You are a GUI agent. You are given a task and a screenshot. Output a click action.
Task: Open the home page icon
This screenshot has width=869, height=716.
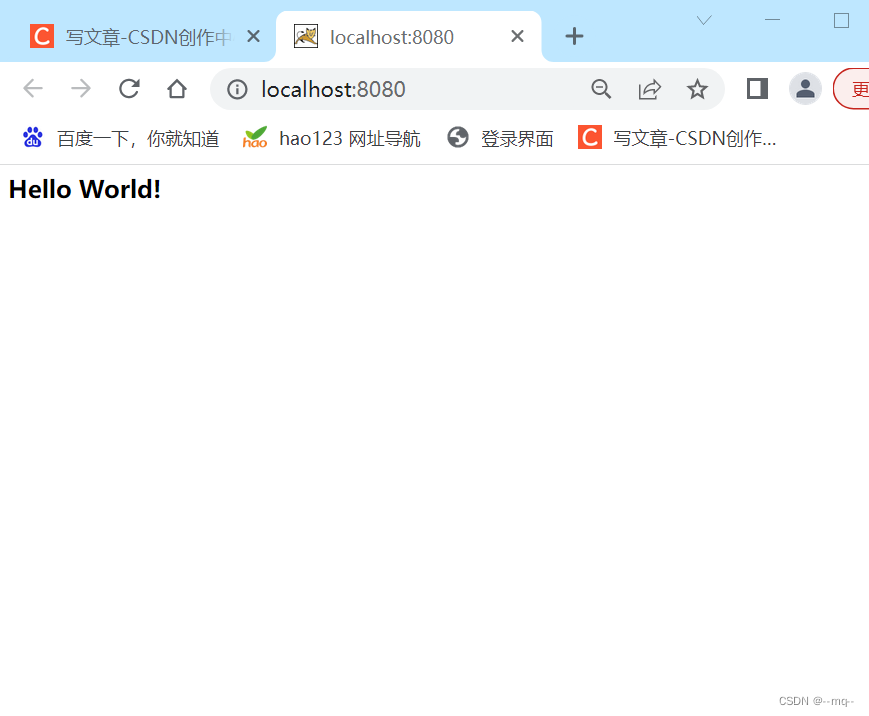coord(177,88)
